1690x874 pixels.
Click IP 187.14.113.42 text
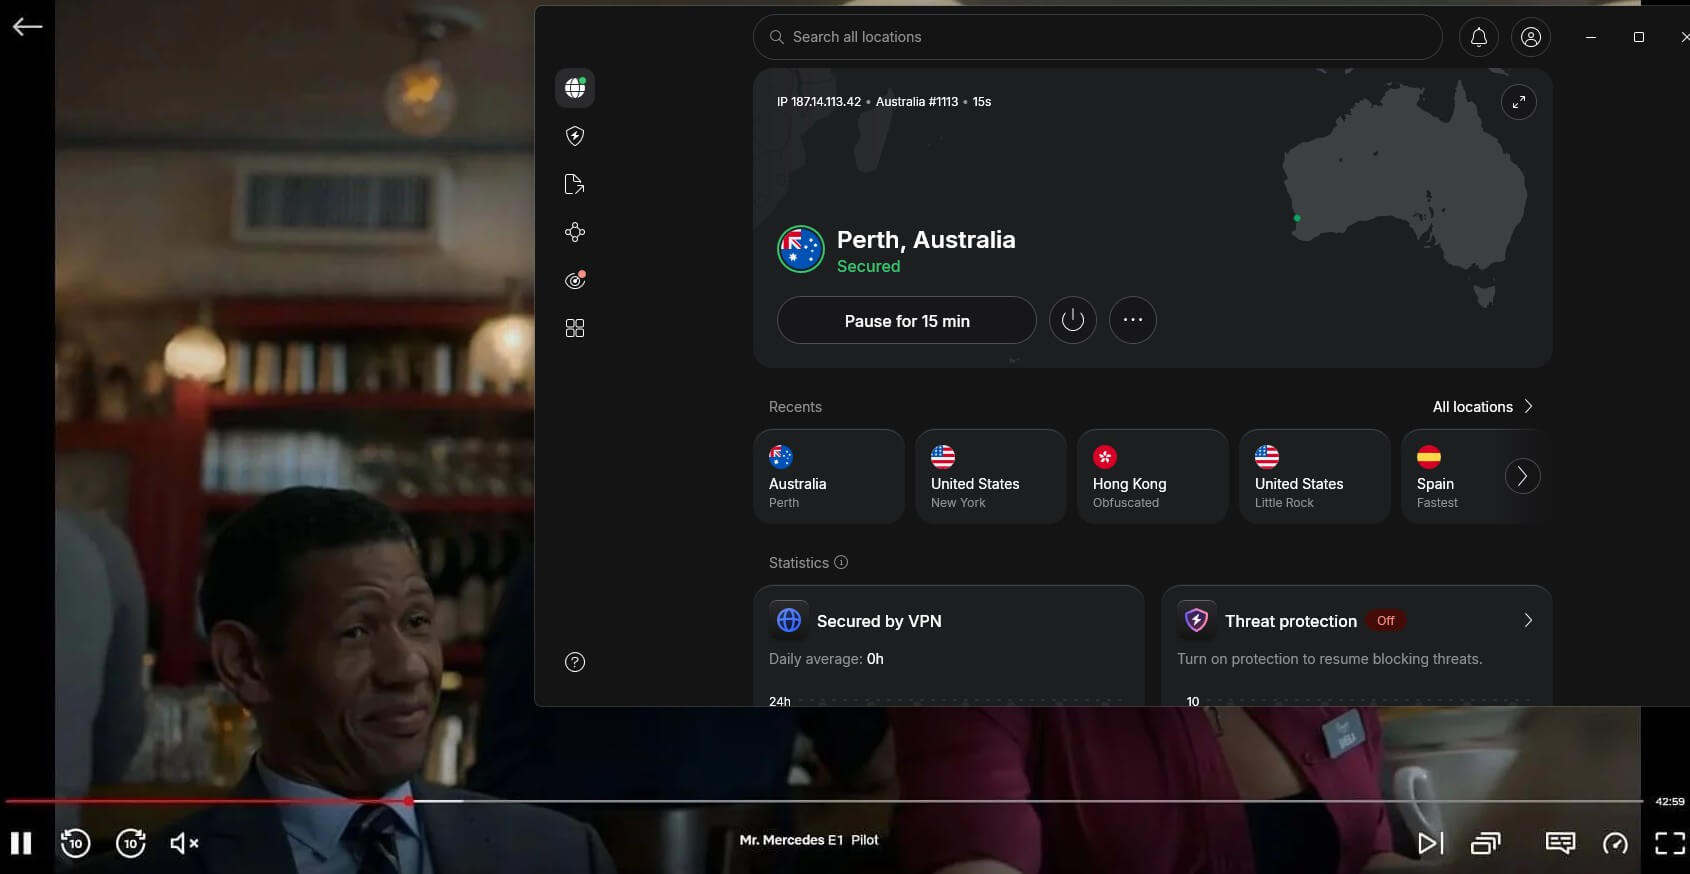819,102
